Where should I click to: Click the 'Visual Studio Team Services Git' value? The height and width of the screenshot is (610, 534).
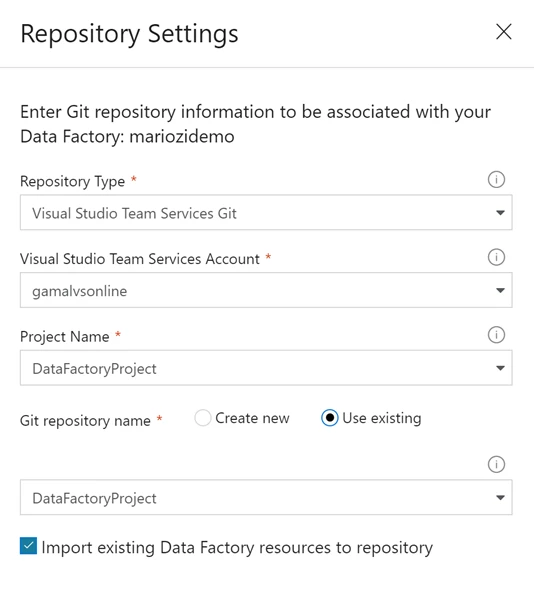(134, 213)
